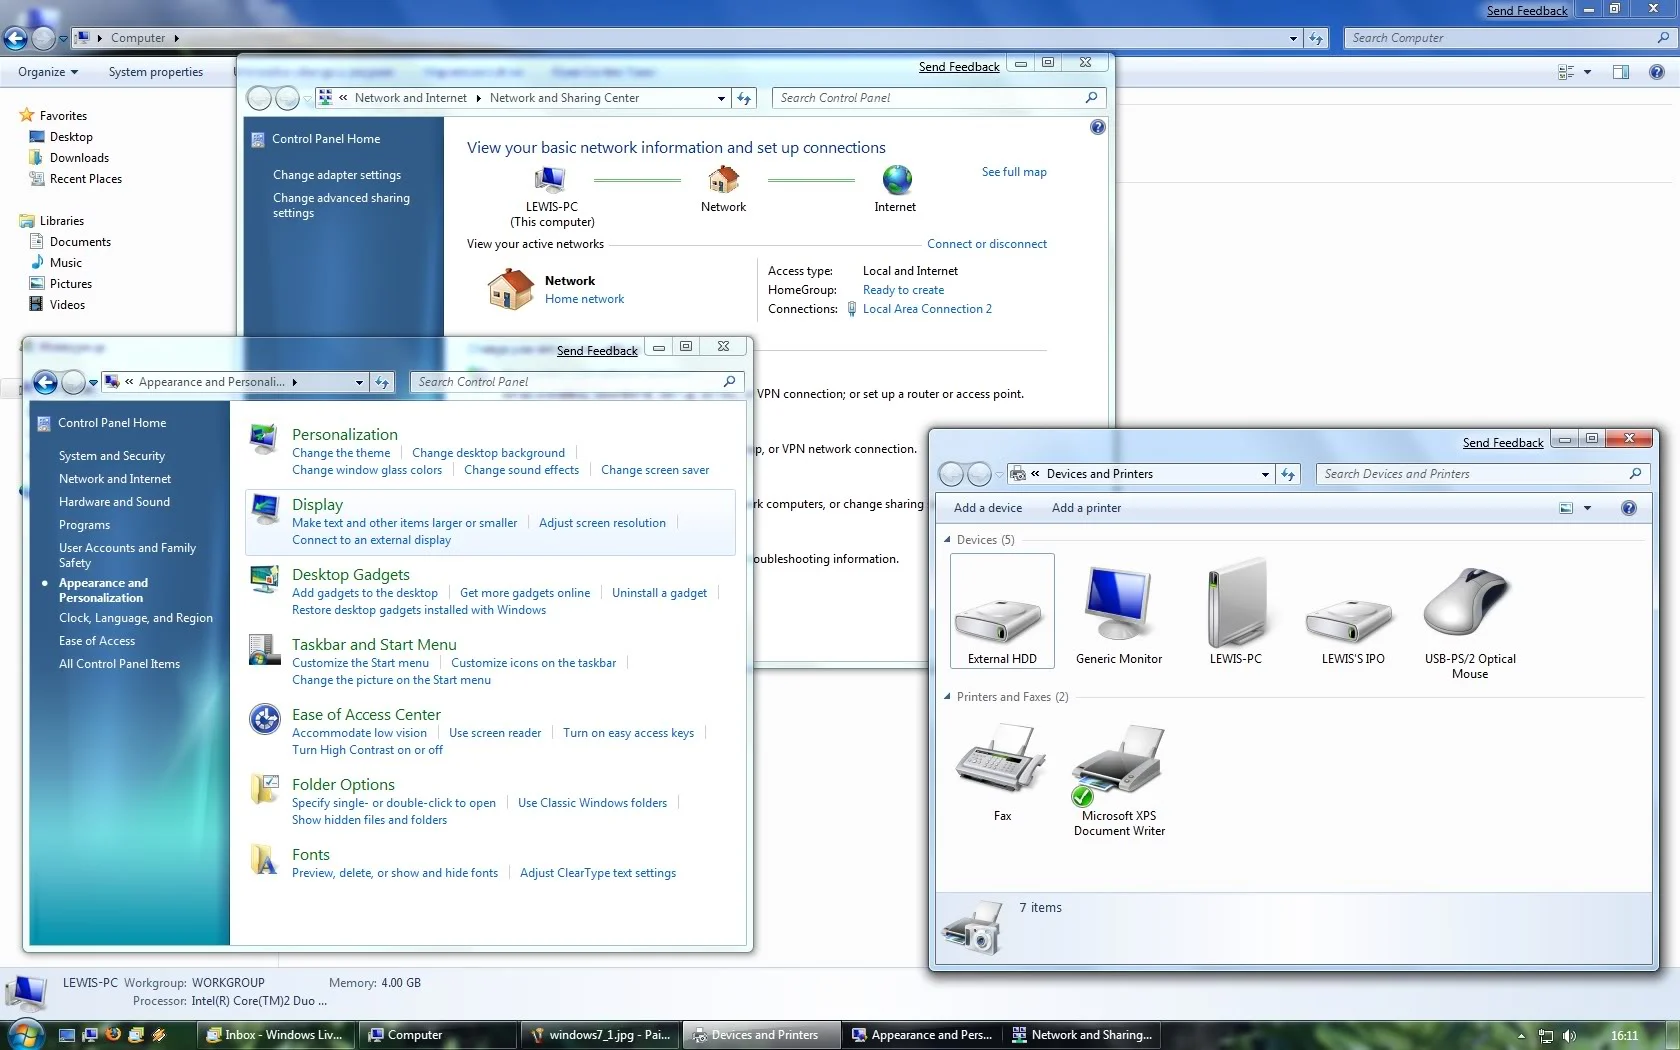Viewport: 1680px width, 1050px height.
Task: Switch to windows7_1.jpg Paint taskbar button
Action: point(599,1035)
